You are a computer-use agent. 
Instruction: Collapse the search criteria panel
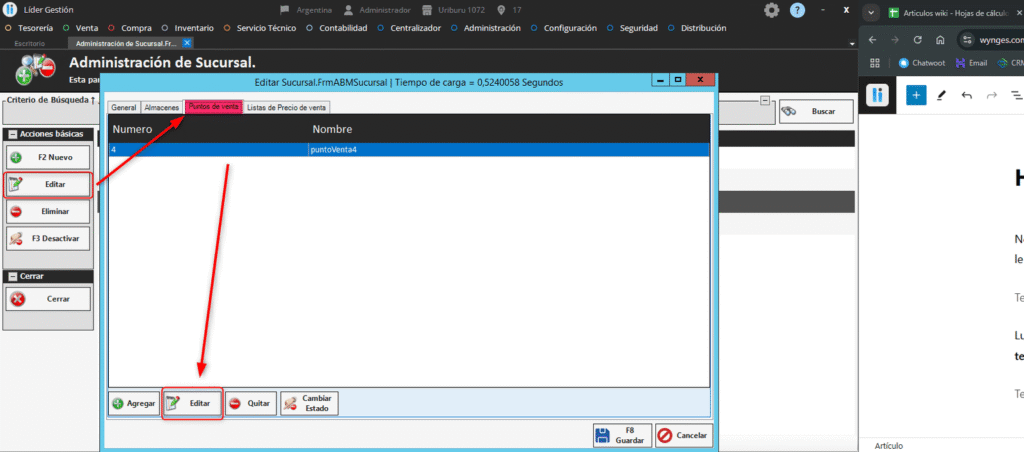point(765,100)
